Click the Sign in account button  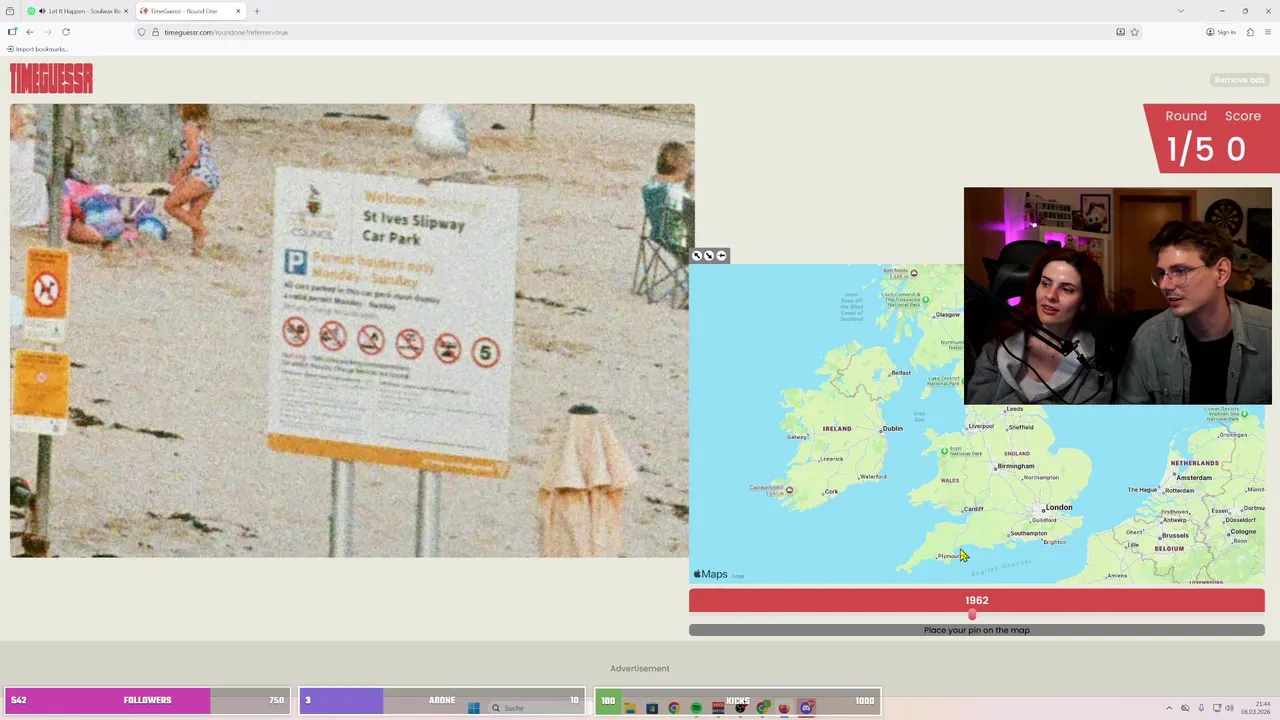pos(1221,32)
